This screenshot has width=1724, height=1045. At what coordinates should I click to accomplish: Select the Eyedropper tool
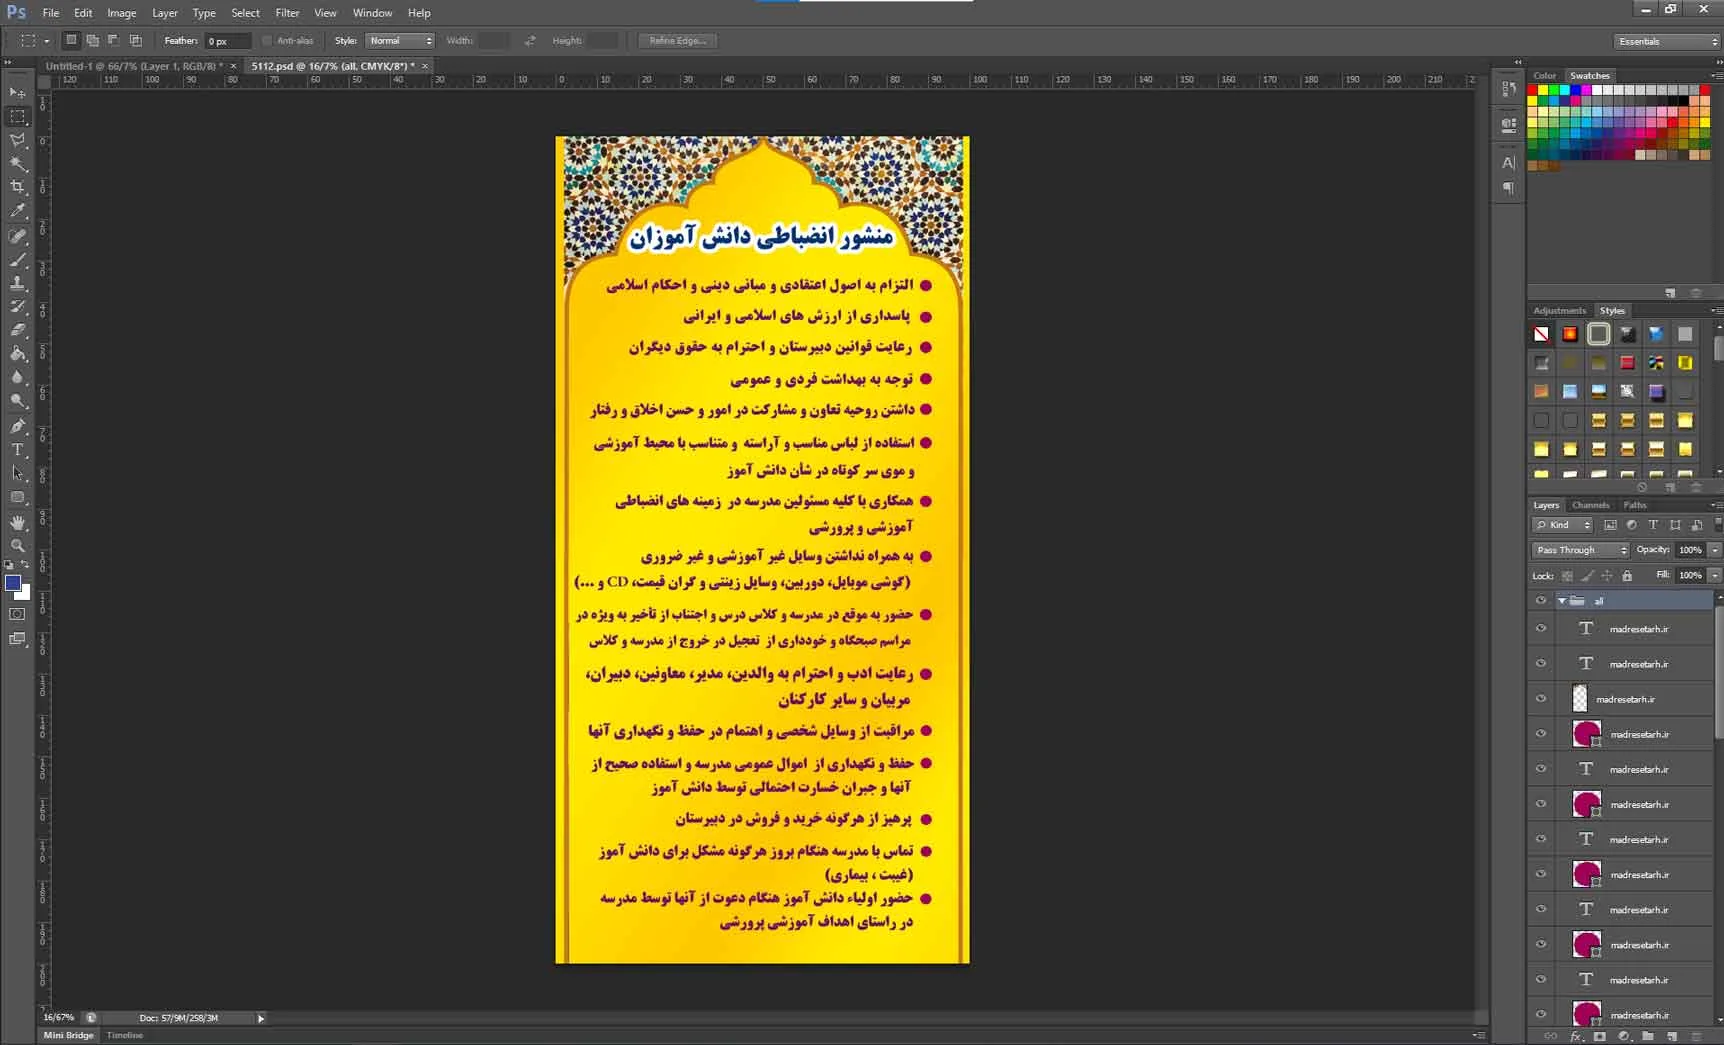[18, 211]
